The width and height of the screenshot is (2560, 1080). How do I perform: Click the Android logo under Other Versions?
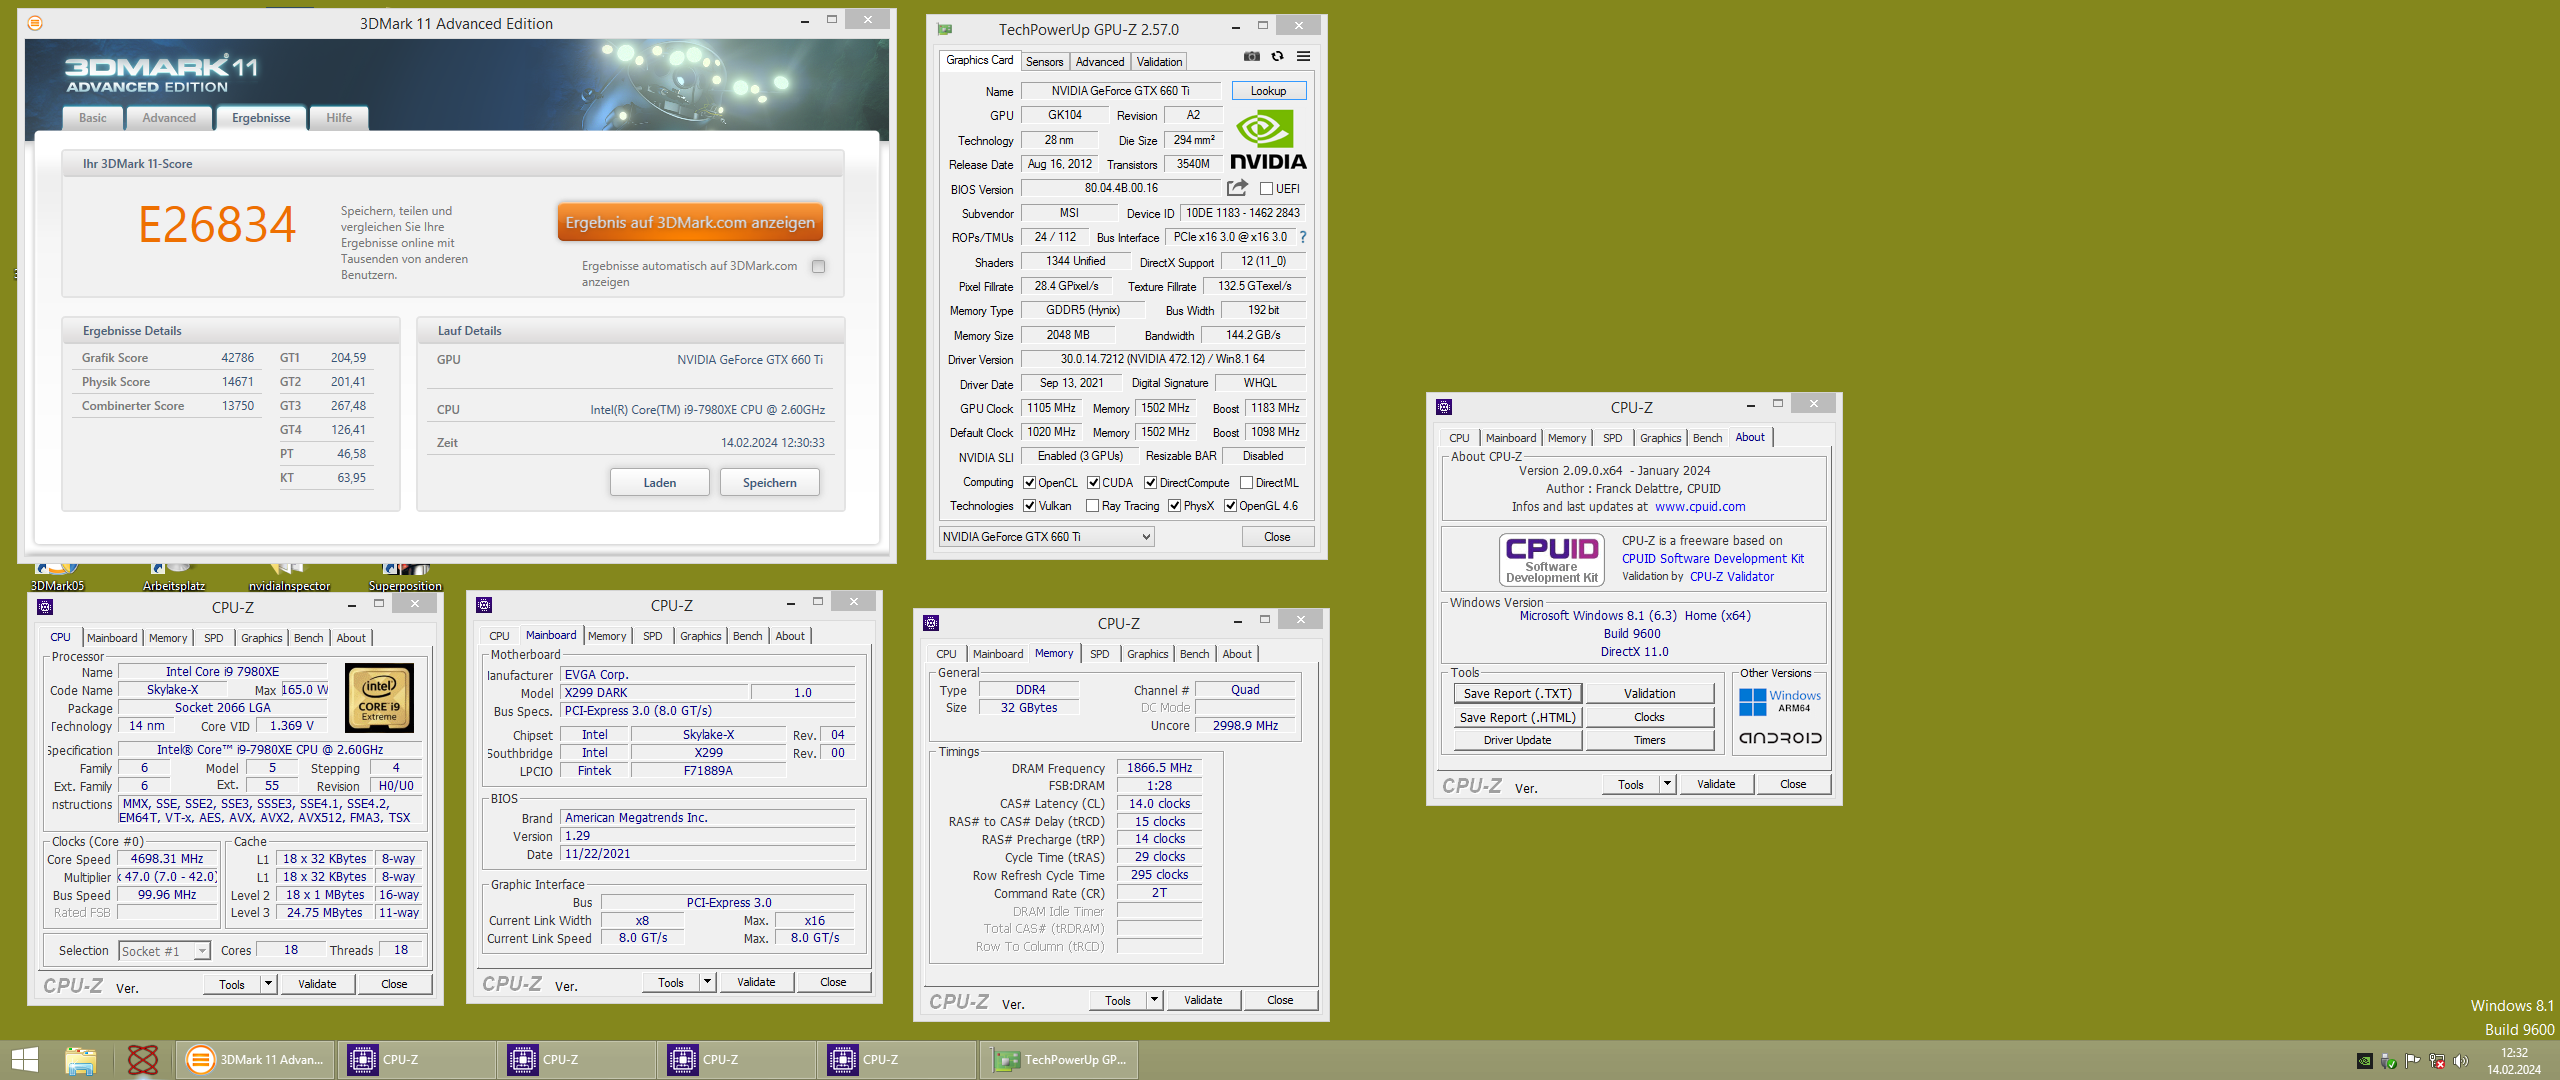click(1780, 738)
